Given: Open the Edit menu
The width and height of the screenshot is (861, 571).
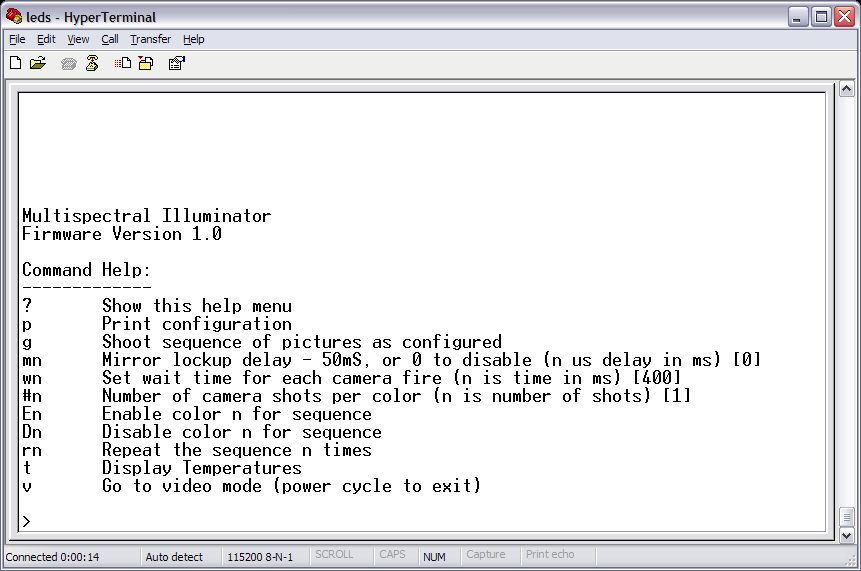Looking at the screenshot, I should click(46, 39).
